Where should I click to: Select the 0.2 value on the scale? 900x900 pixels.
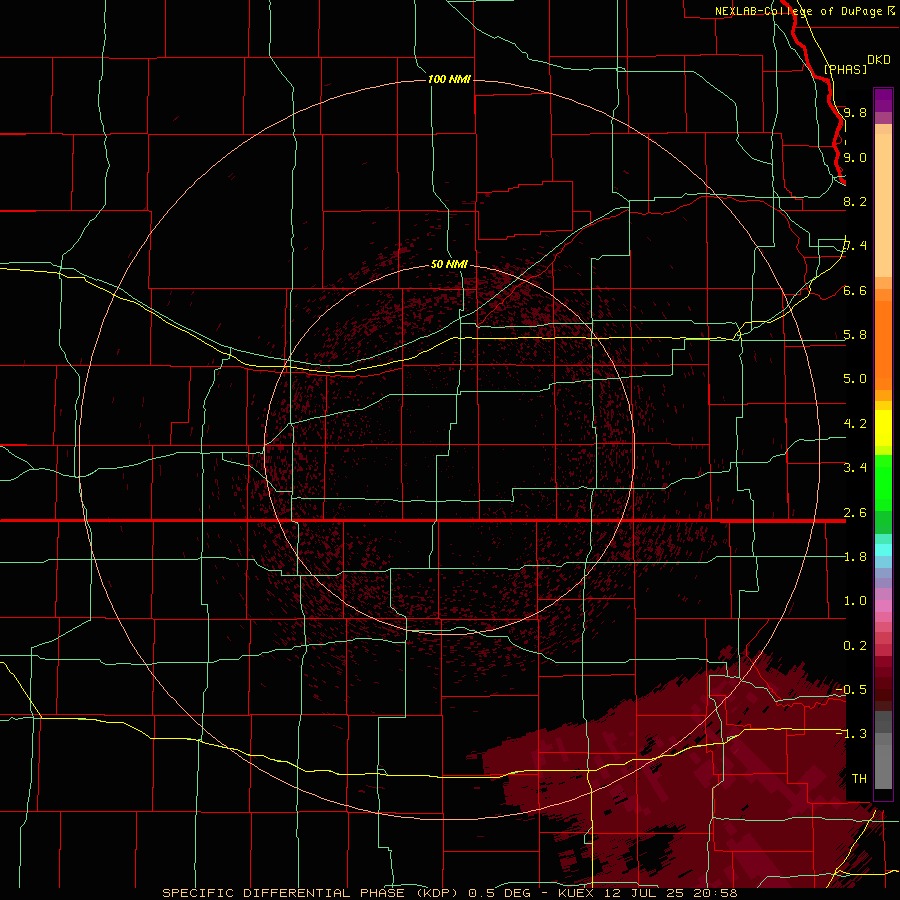[855, 645]
